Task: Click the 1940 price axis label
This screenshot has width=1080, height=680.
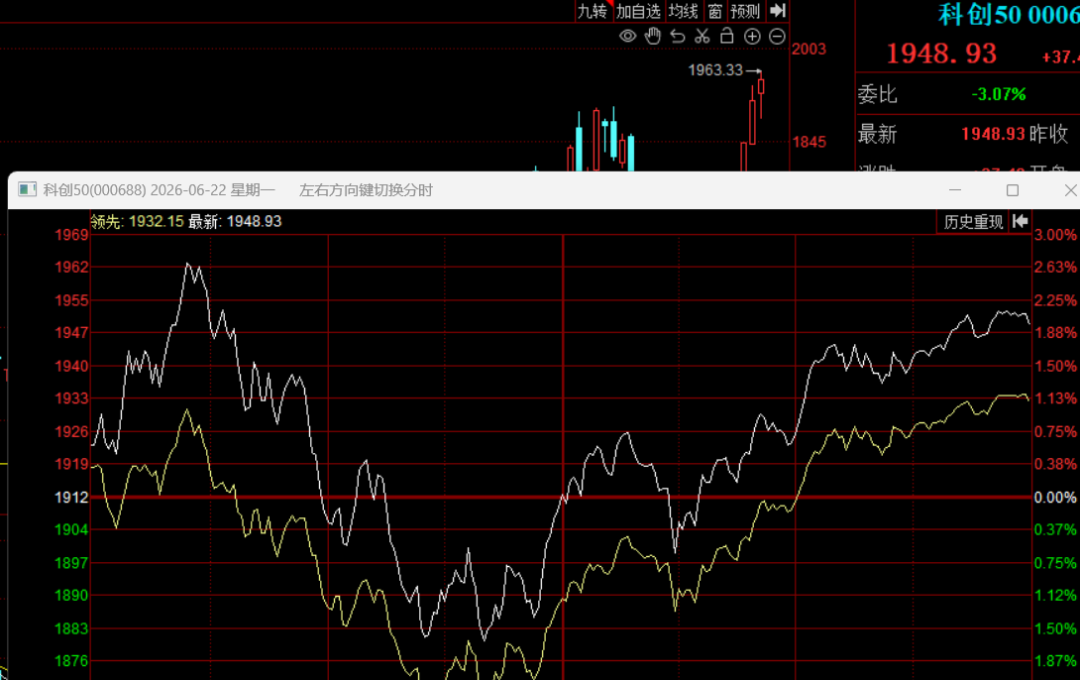Action: coord(72,366)
